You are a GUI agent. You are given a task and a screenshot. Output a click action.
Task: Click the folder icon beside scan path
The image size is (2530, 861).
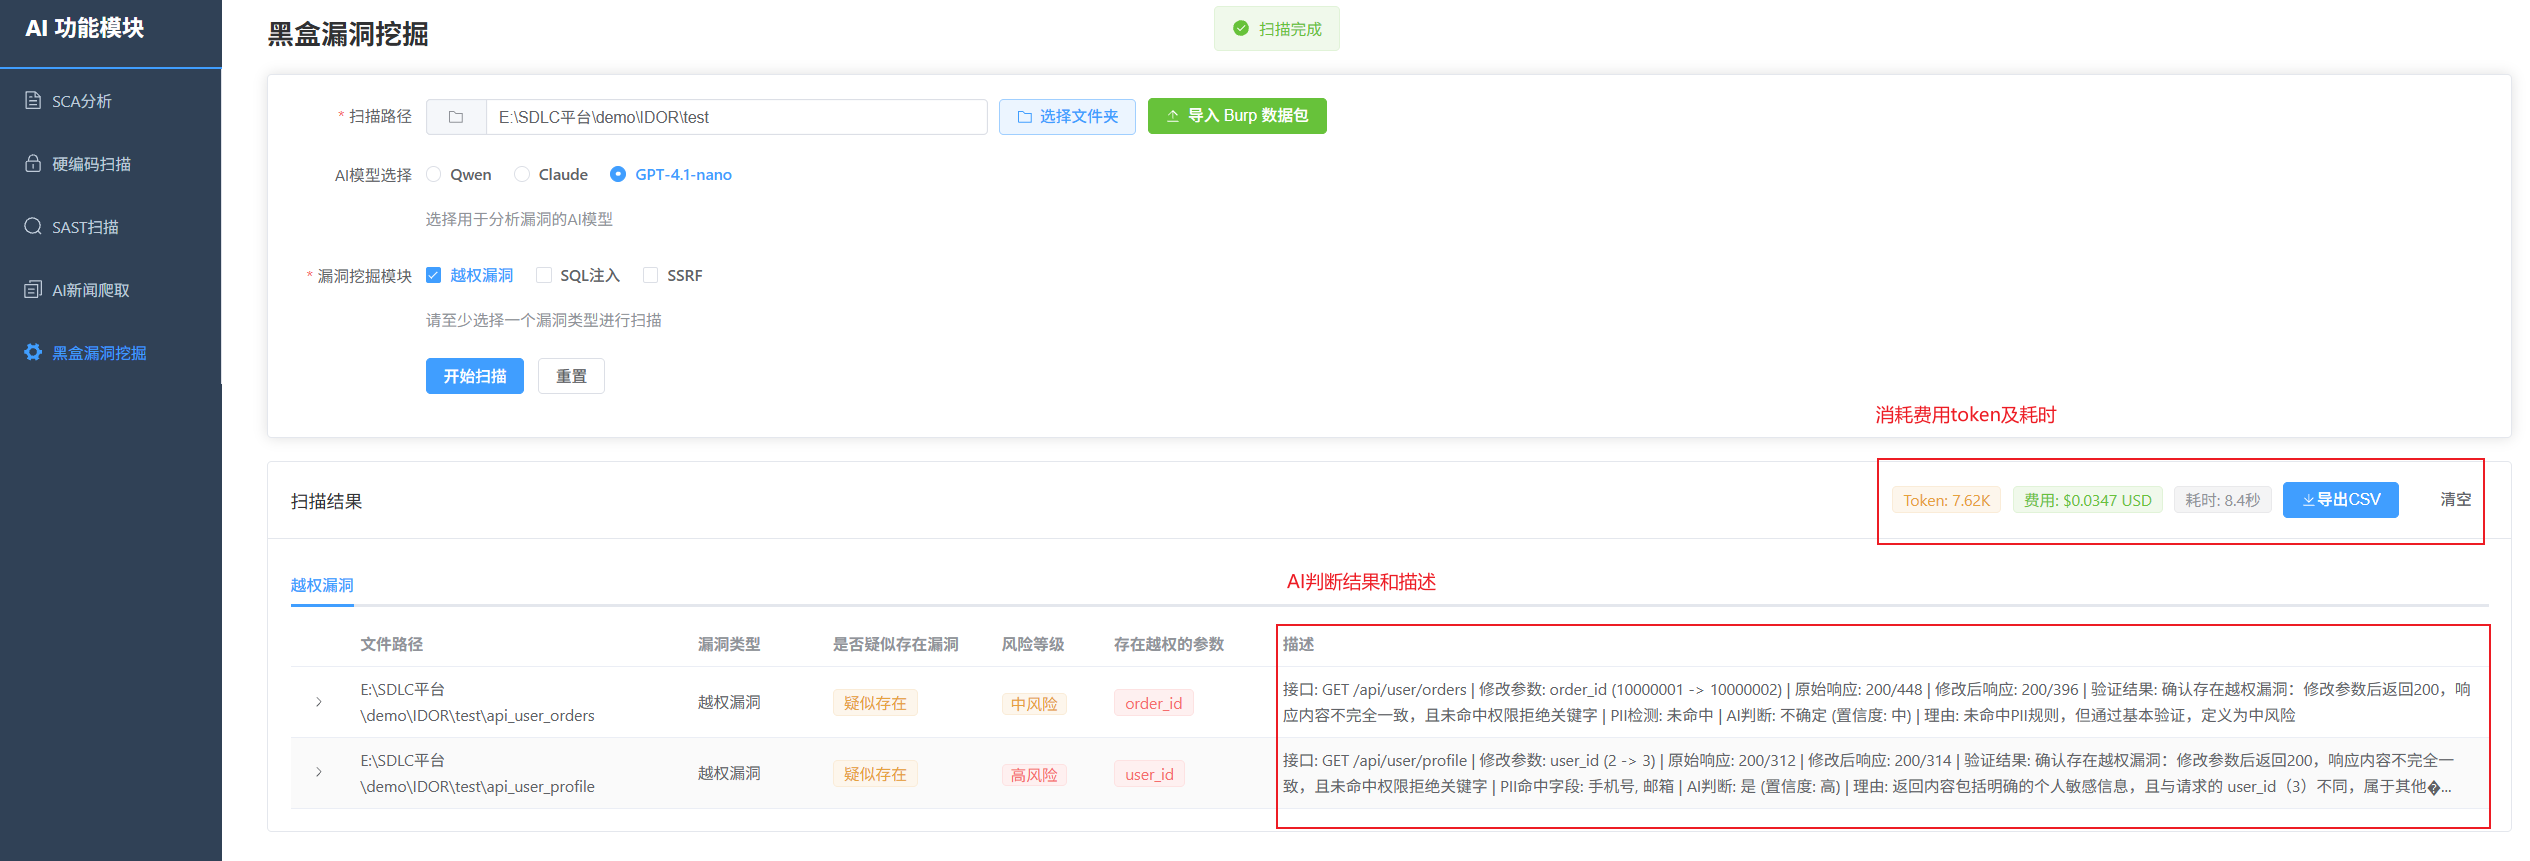(456, 117)
